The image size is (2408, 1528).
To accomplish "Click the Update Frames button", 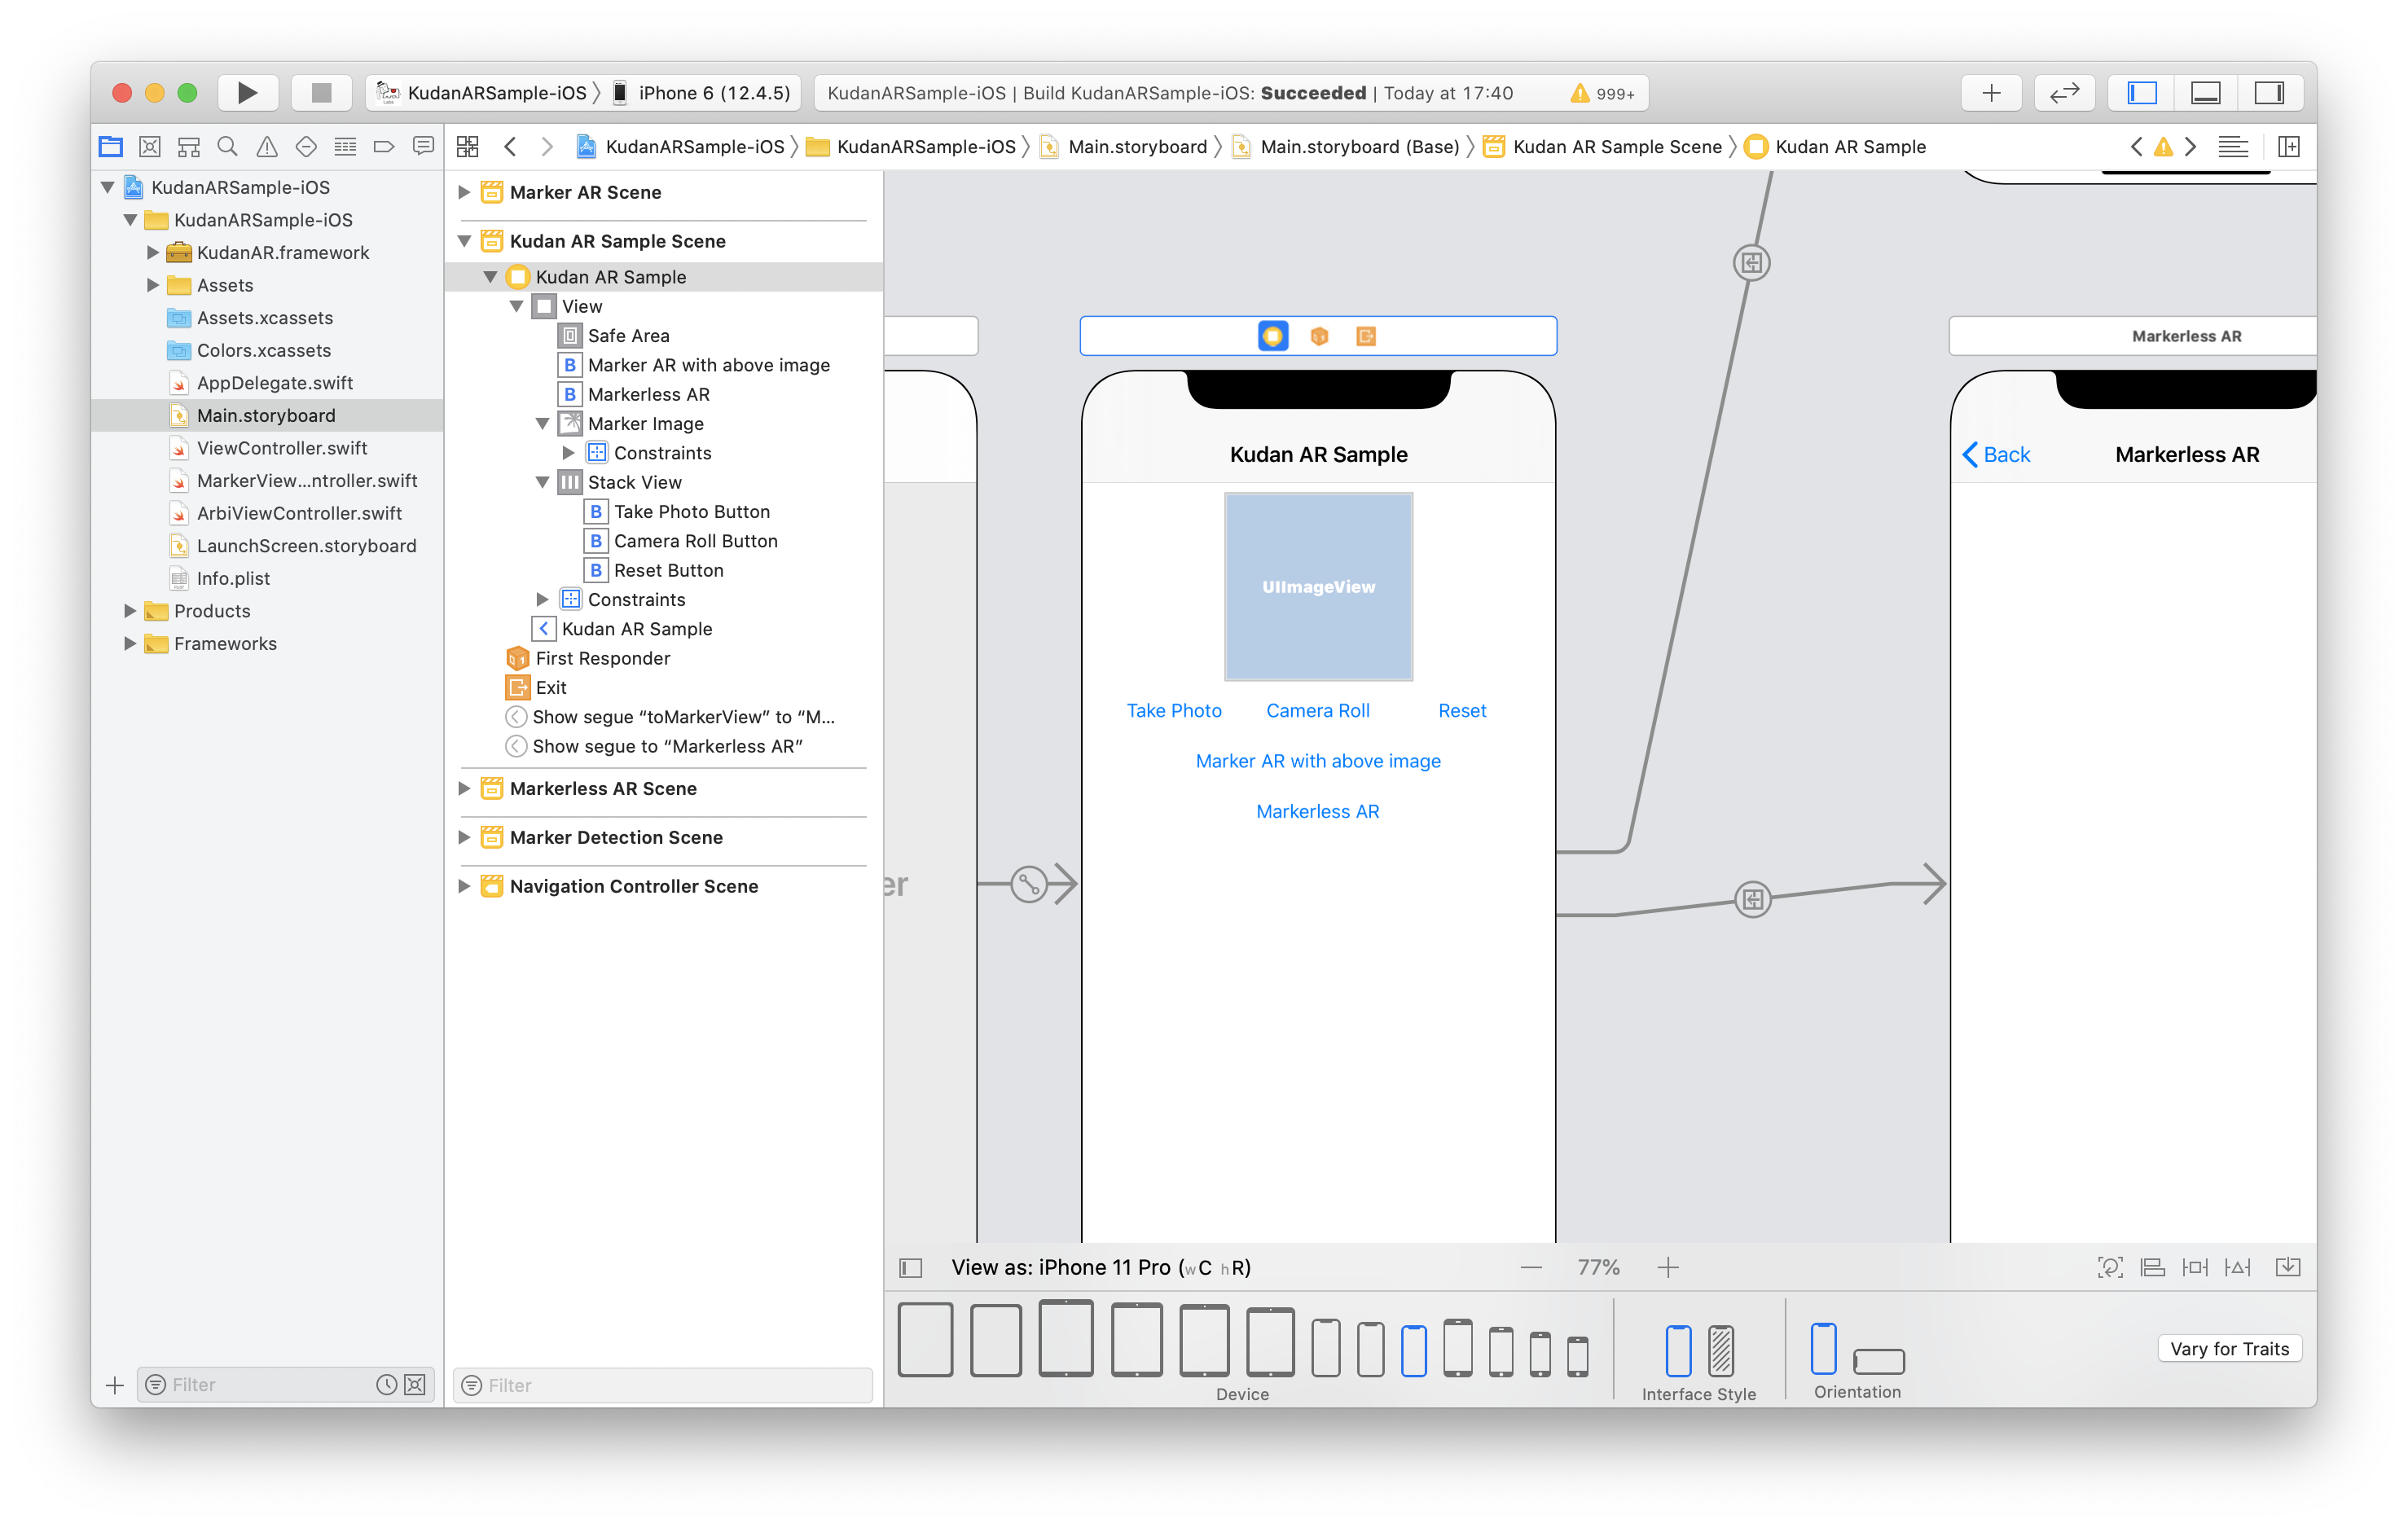I will 2110,1267.
